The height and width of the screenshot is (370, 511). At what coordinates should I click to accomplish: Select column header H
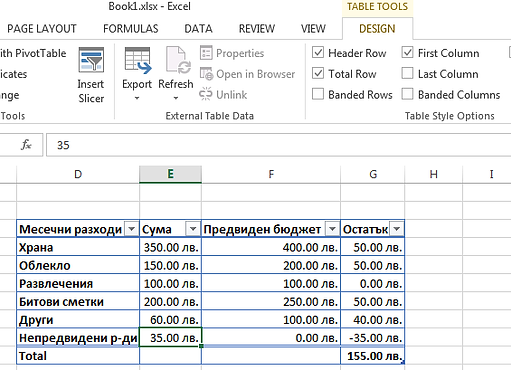click(434, 174)
